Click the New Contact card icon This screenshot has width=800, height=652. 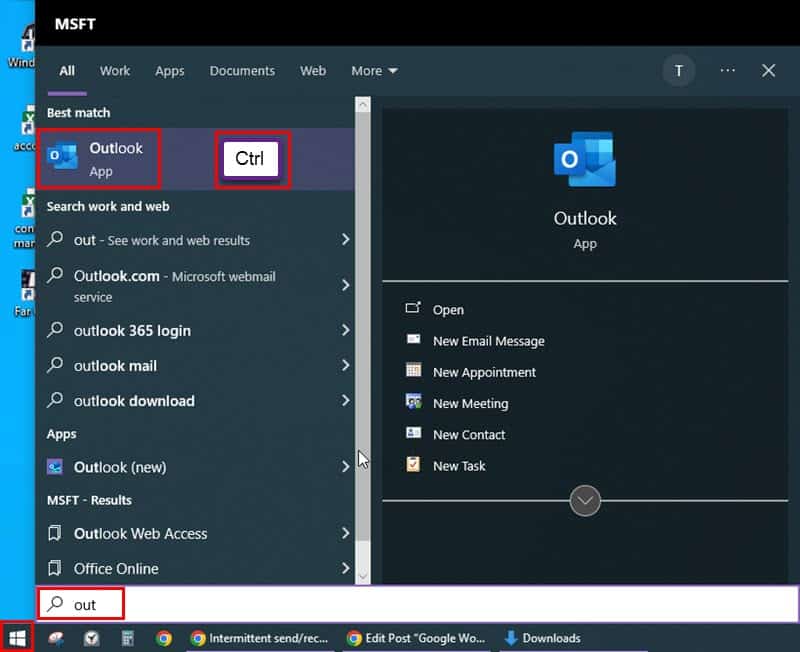click(x=413, y=433)
